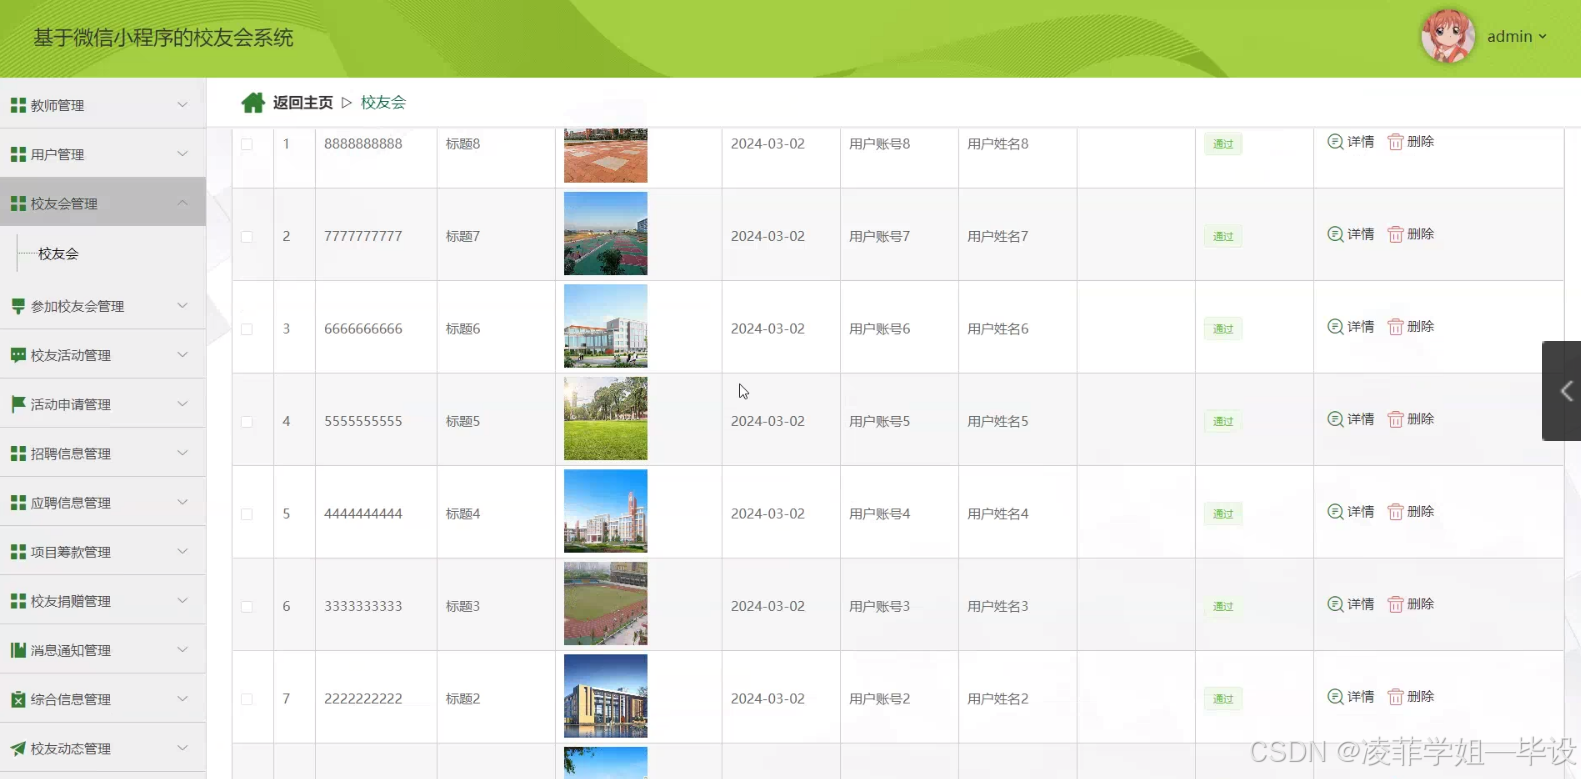This screenshot has height=779, width=1581.
Task: Expand the 招聘信息管理 chevron
Action: (x=182, y=452)
